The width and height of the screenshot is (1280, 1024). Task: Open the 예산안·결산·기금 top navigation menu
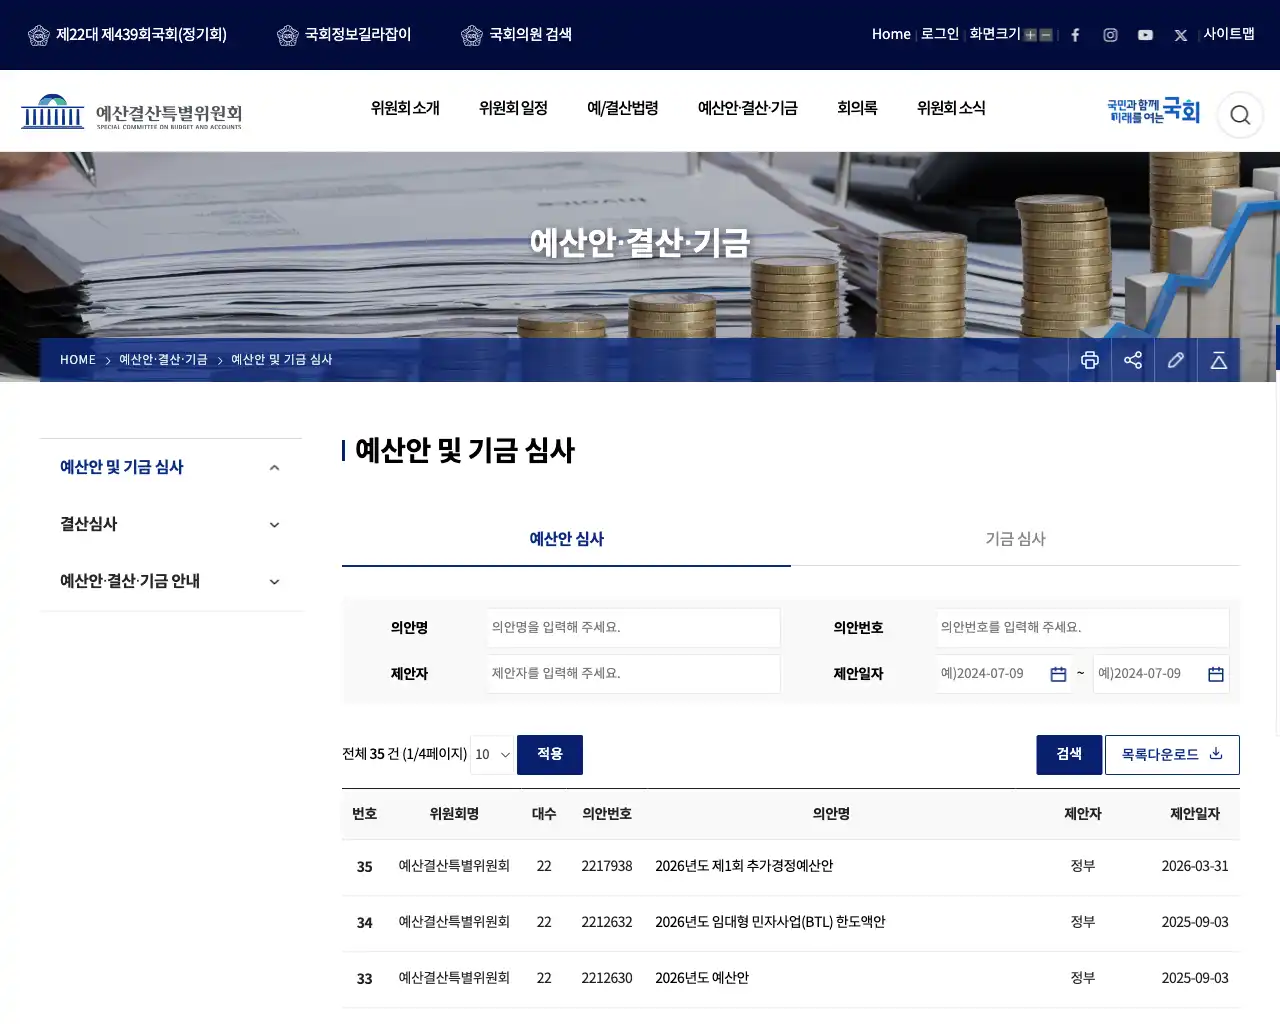[747, 108]
